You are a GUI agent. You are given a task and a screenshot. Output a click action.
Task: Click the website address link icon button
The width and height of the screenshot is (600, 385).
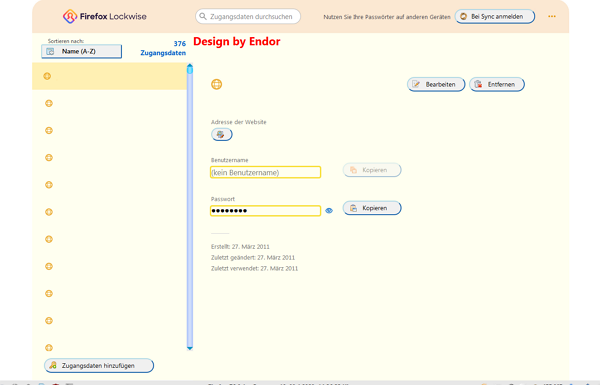click(222, 134)
